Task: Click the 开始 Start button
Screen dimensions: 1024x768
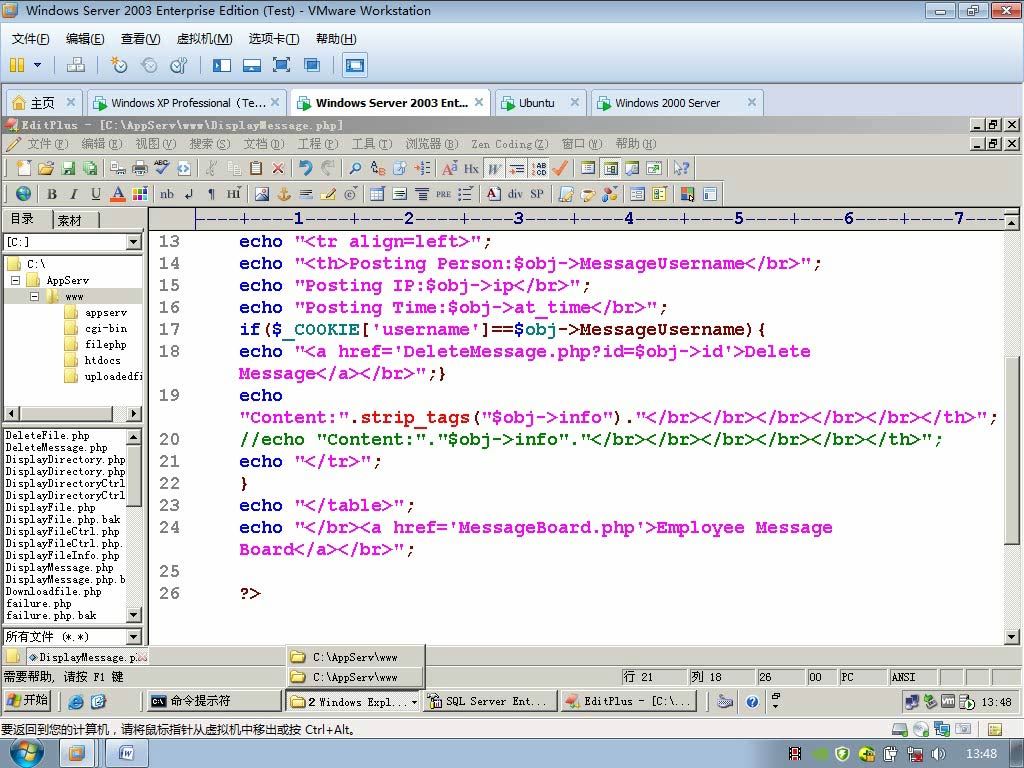Action: (27, 701)
